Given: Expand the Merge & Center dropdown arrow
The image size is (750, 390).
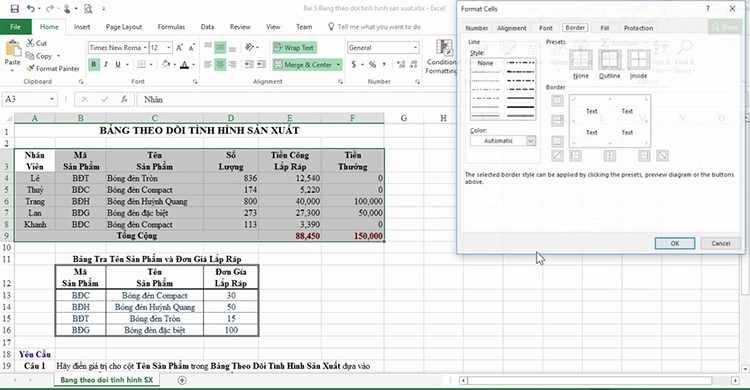Looking at the screenshot, I should click(338, 64).
